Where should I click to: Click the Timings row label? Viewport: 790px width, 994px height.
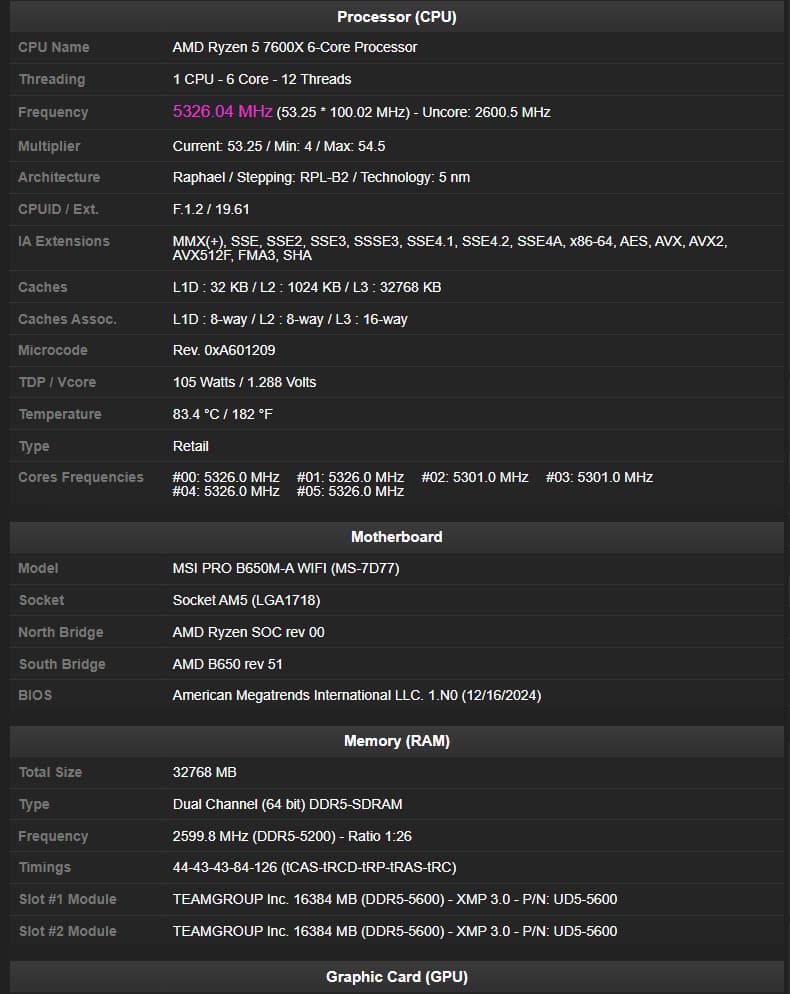[x=44, y=868]
